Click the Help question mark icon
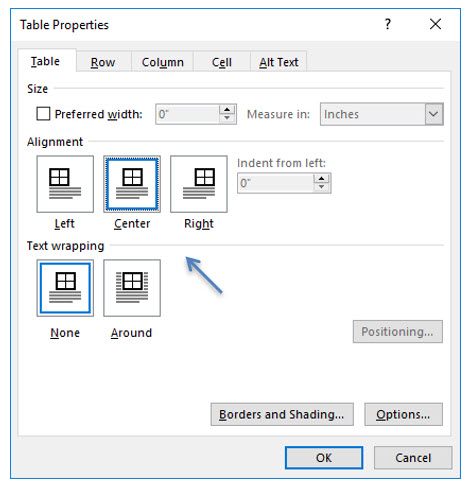 pyautogui.click(x=387, y=24)
